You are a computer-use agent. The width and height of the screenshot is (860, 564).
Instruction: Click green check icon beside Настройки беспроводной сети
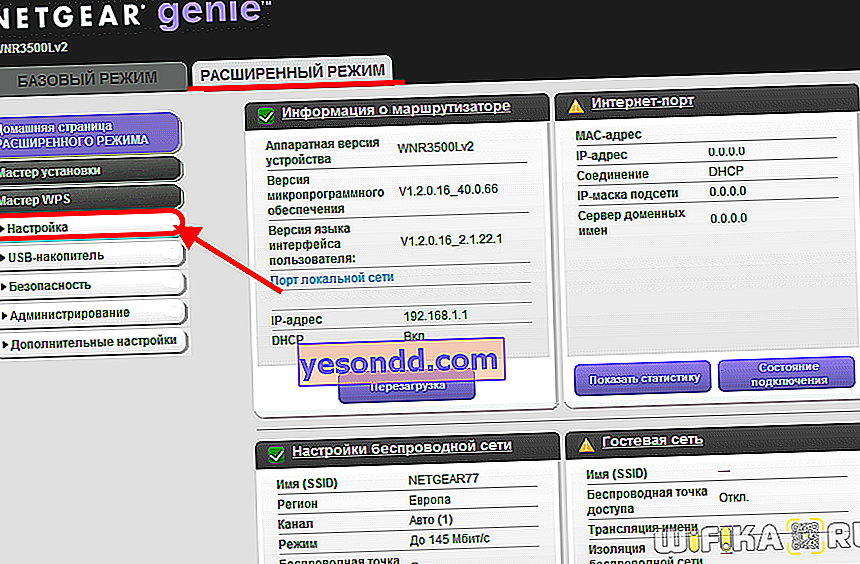pyautogui.click(x=275, y=453)
